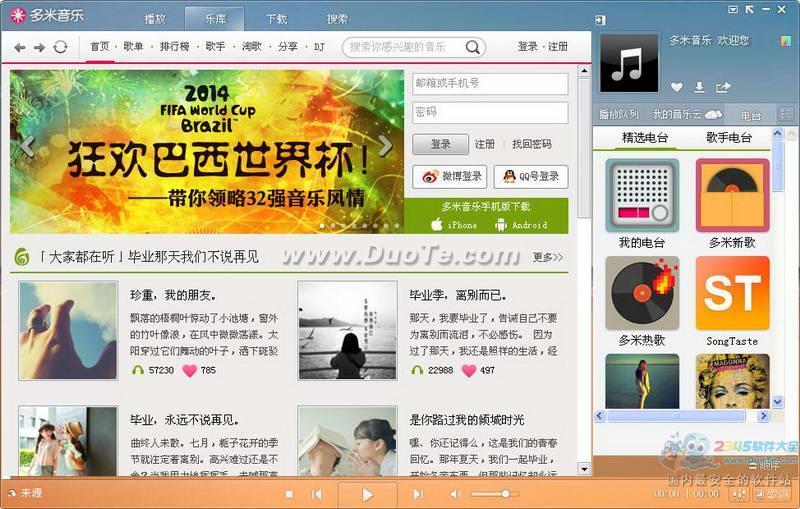
Task: Open the 多米新歌 station icon
Action: pyautogui.click(x=732, y=195)
